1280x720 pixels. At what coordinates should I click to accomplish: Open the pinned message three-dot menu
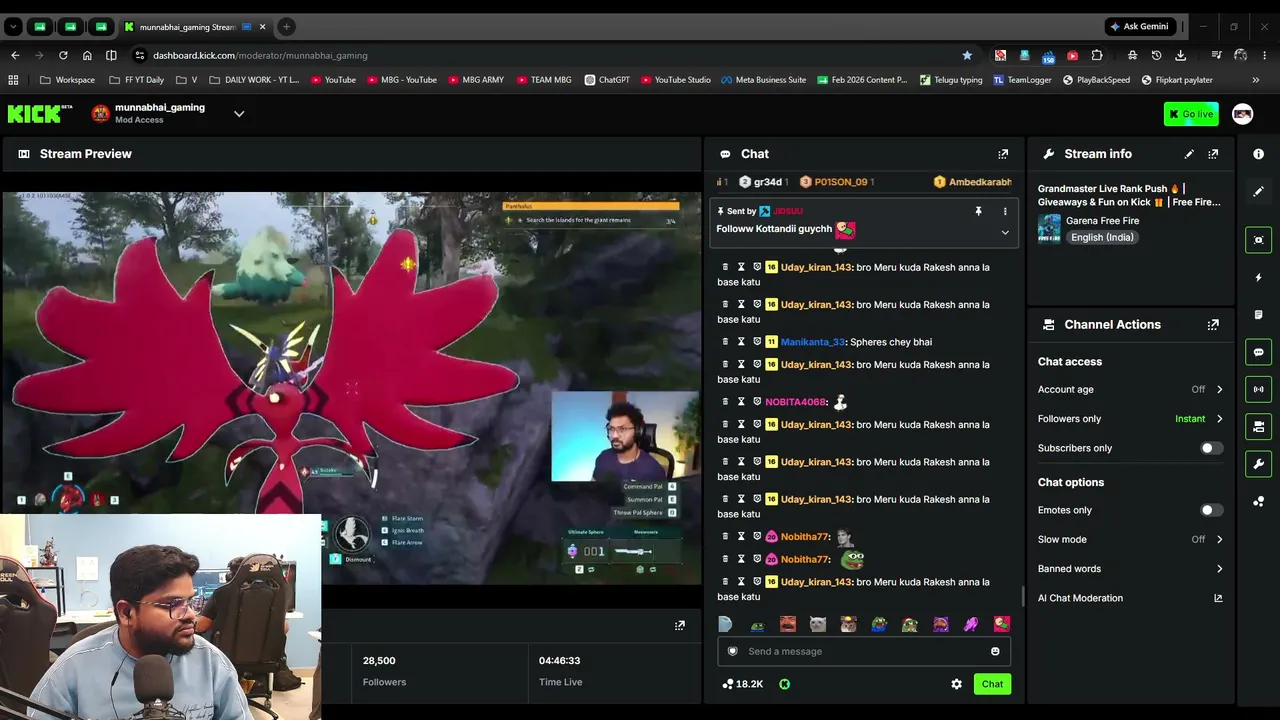click(x=1005, y=211)
